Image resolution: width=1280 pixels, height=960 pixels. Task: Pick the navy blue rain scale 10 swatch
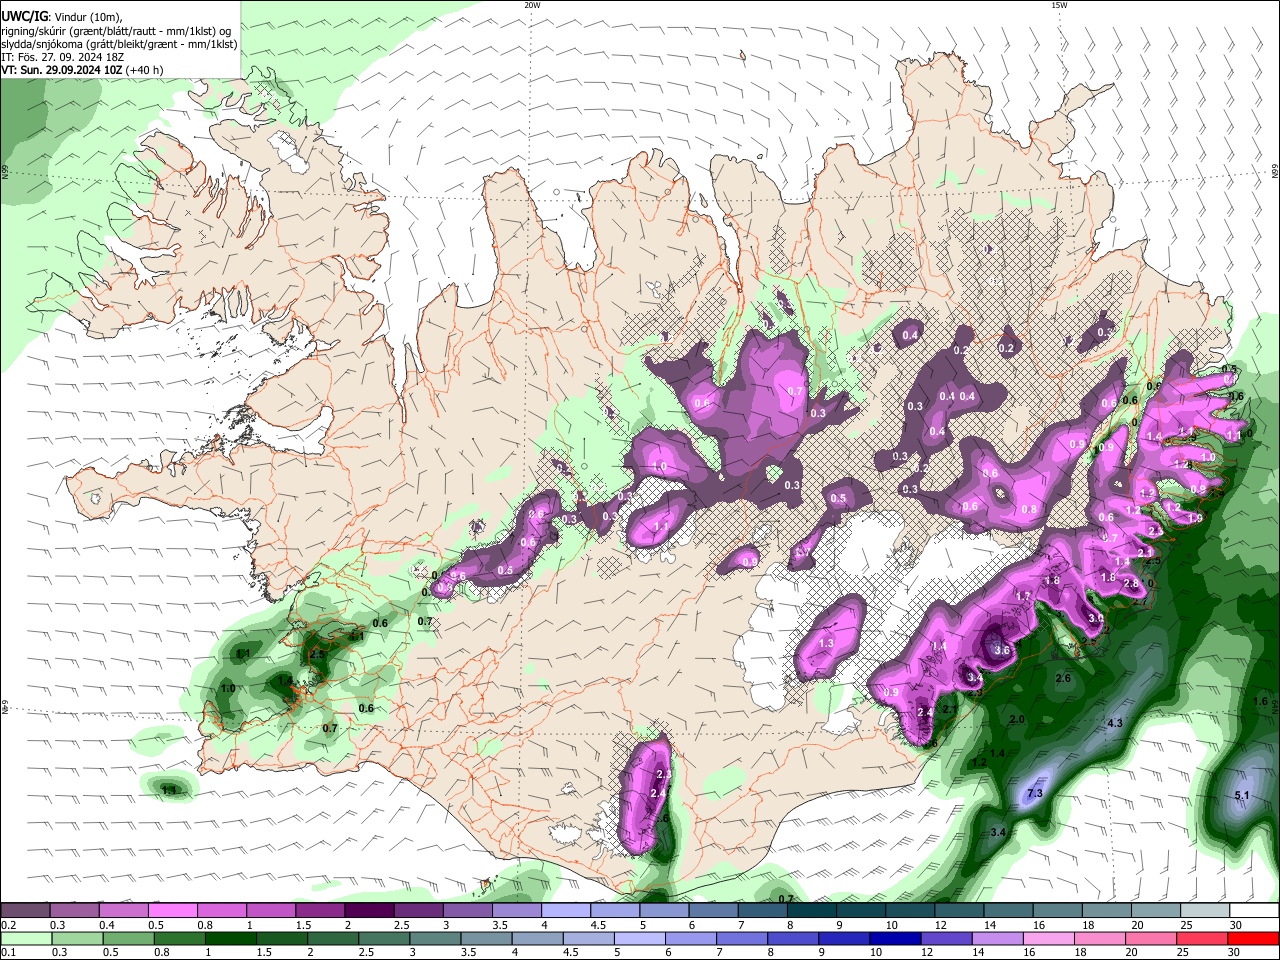click(895, 939)
